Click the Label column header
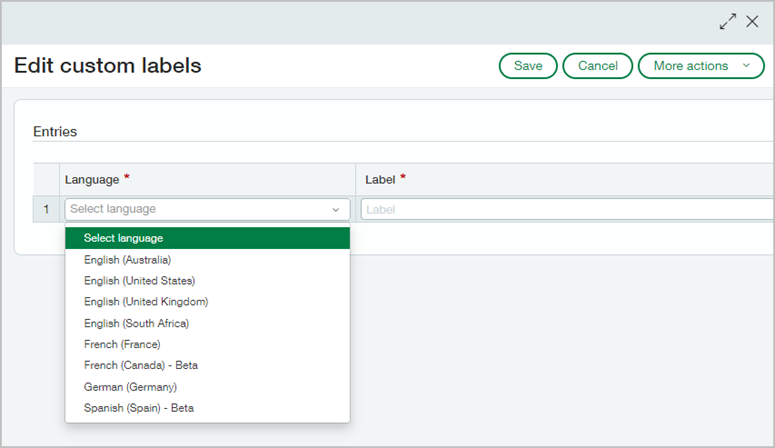The image size is (775, 448). click(380, 180)
